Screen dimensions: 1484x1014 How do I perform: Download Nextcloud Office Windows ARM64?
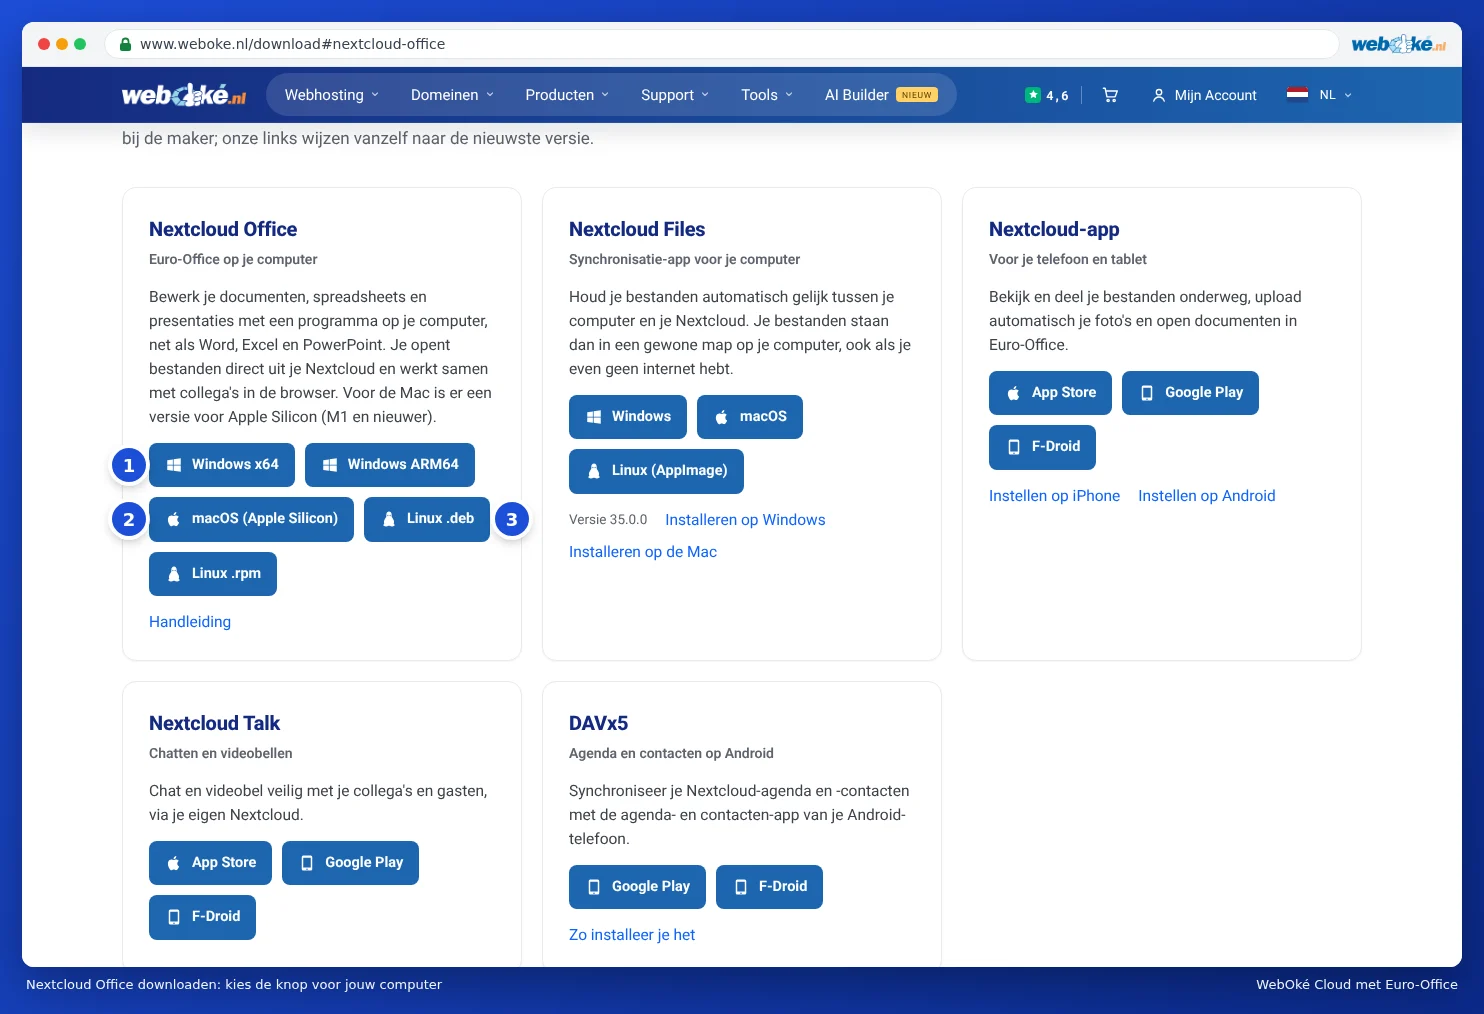390,465
